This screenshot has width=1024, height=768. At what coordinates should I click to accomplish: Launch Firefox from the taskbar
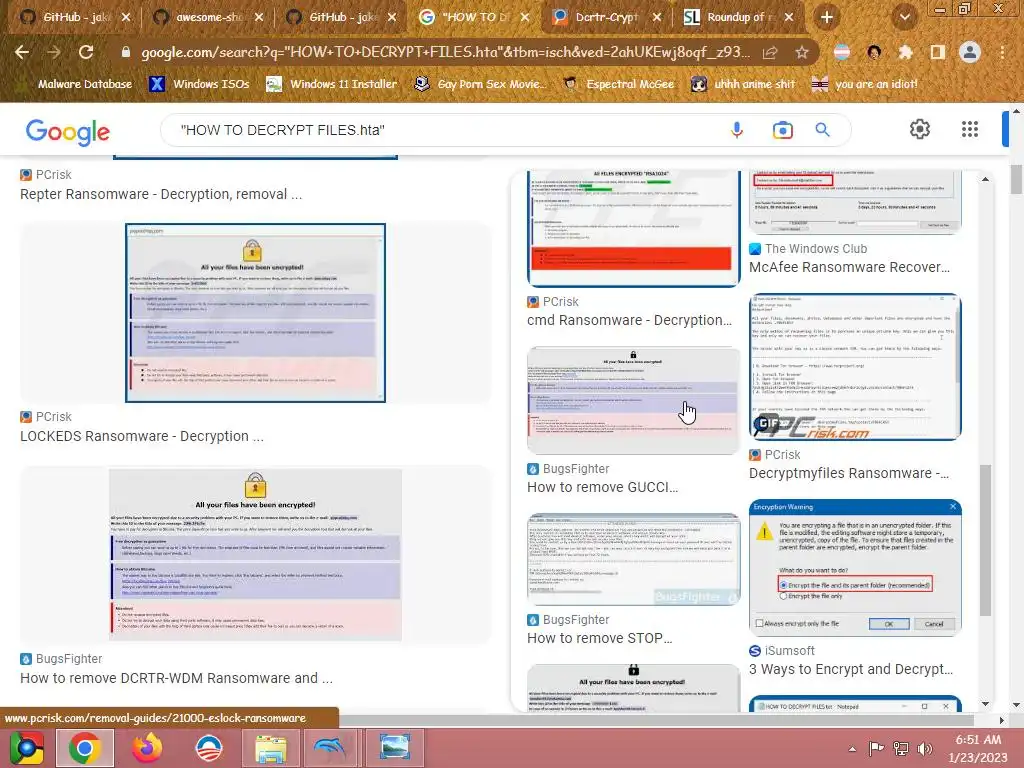147,748
